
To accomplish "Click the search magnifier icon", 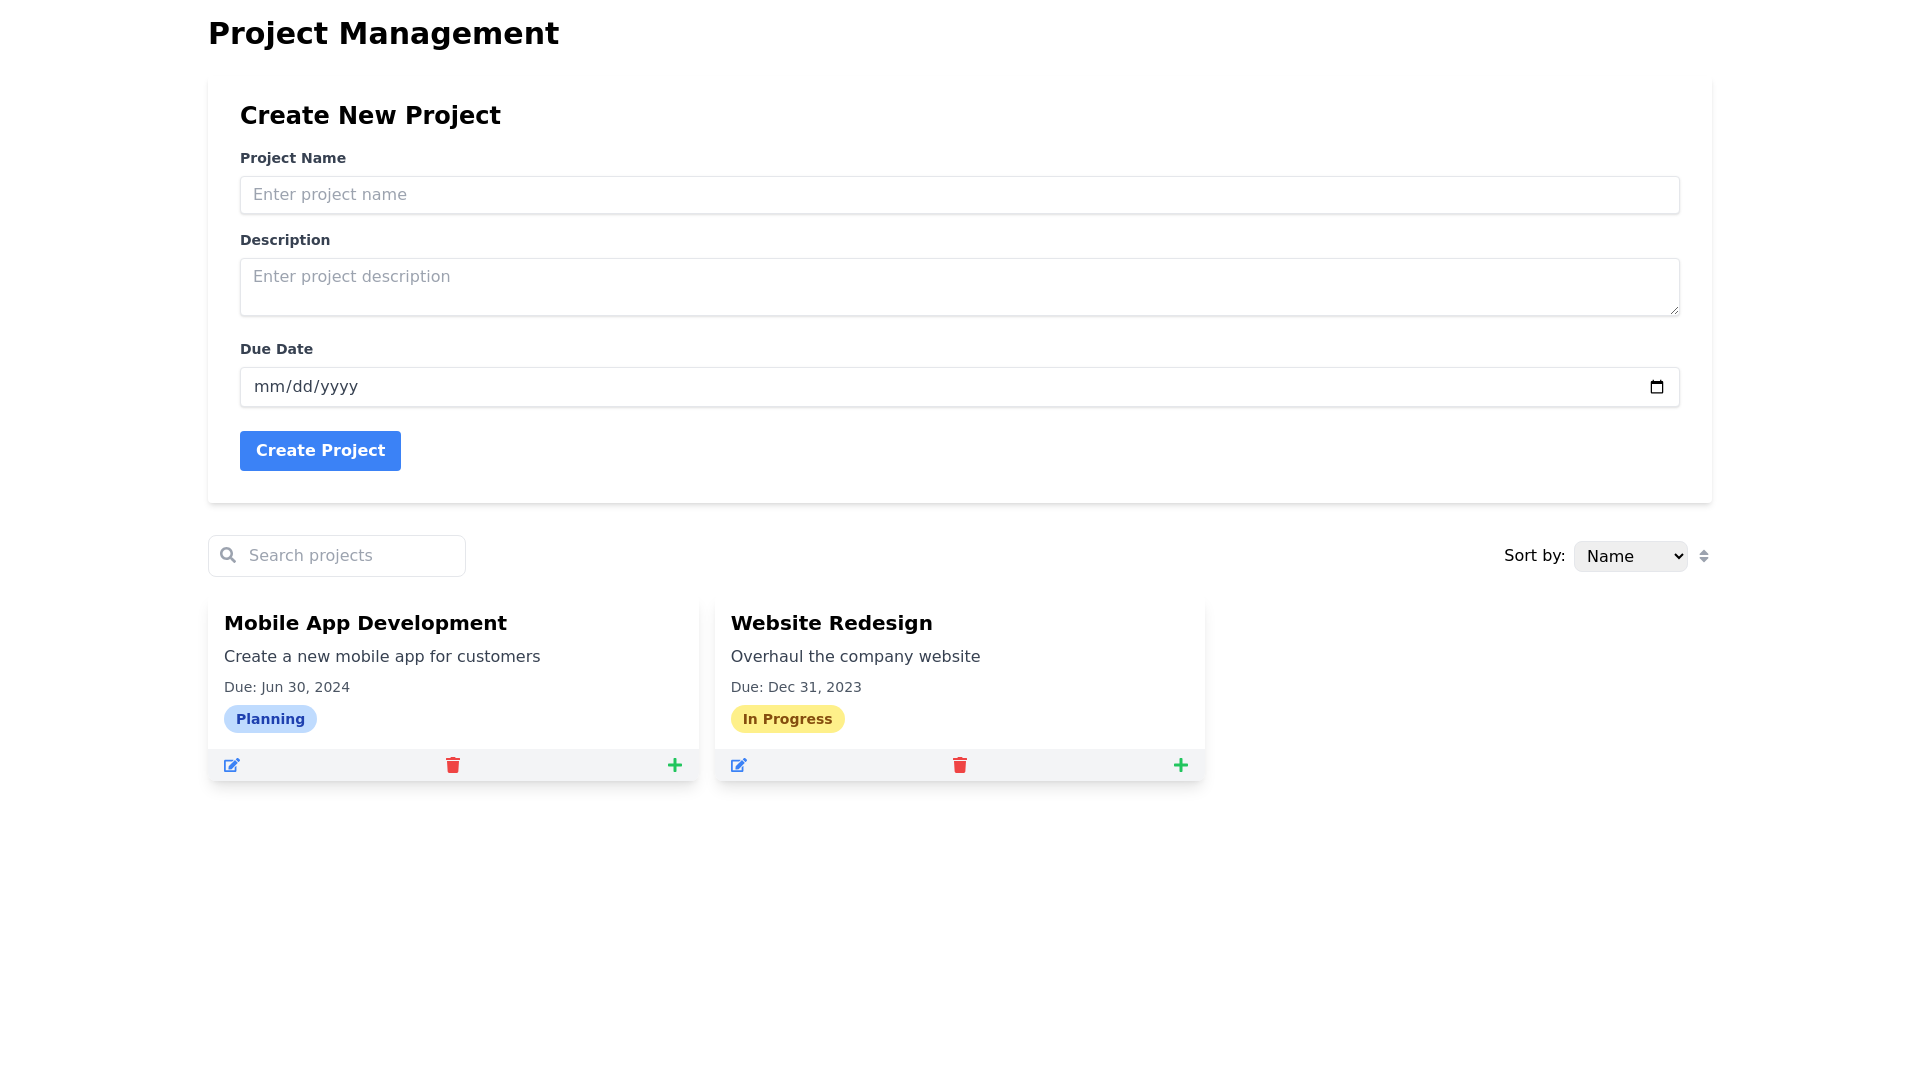I will click(228, 555).
